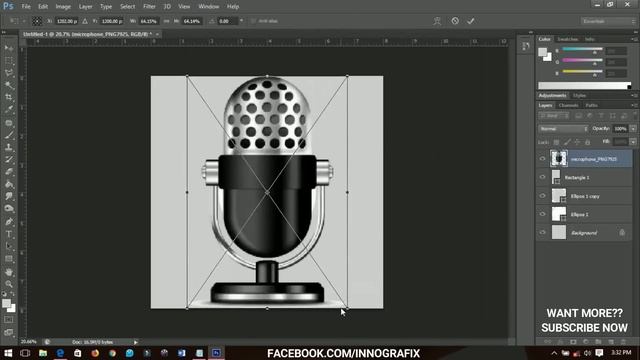Image resolution: width=640 pixels, height=360 pixels.
Task: Select the Paint Bucket tool
Action: [x=9, y=184]
